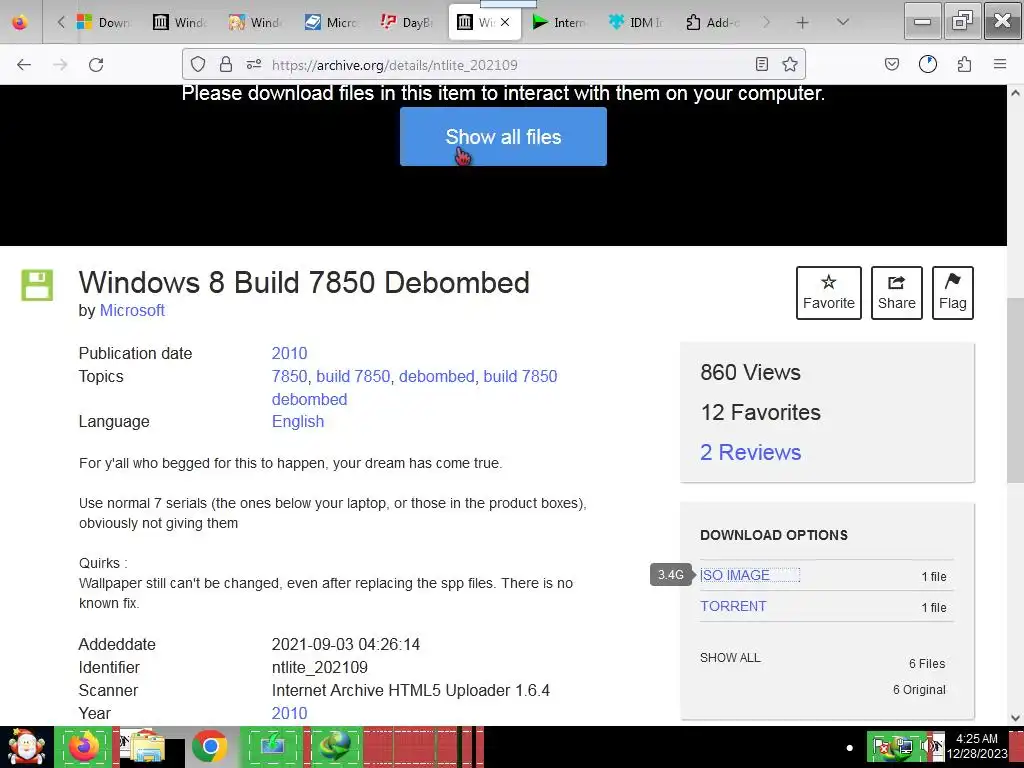Download the TORRENT option
Screen dimensions: 1024x768
point(733,606)
